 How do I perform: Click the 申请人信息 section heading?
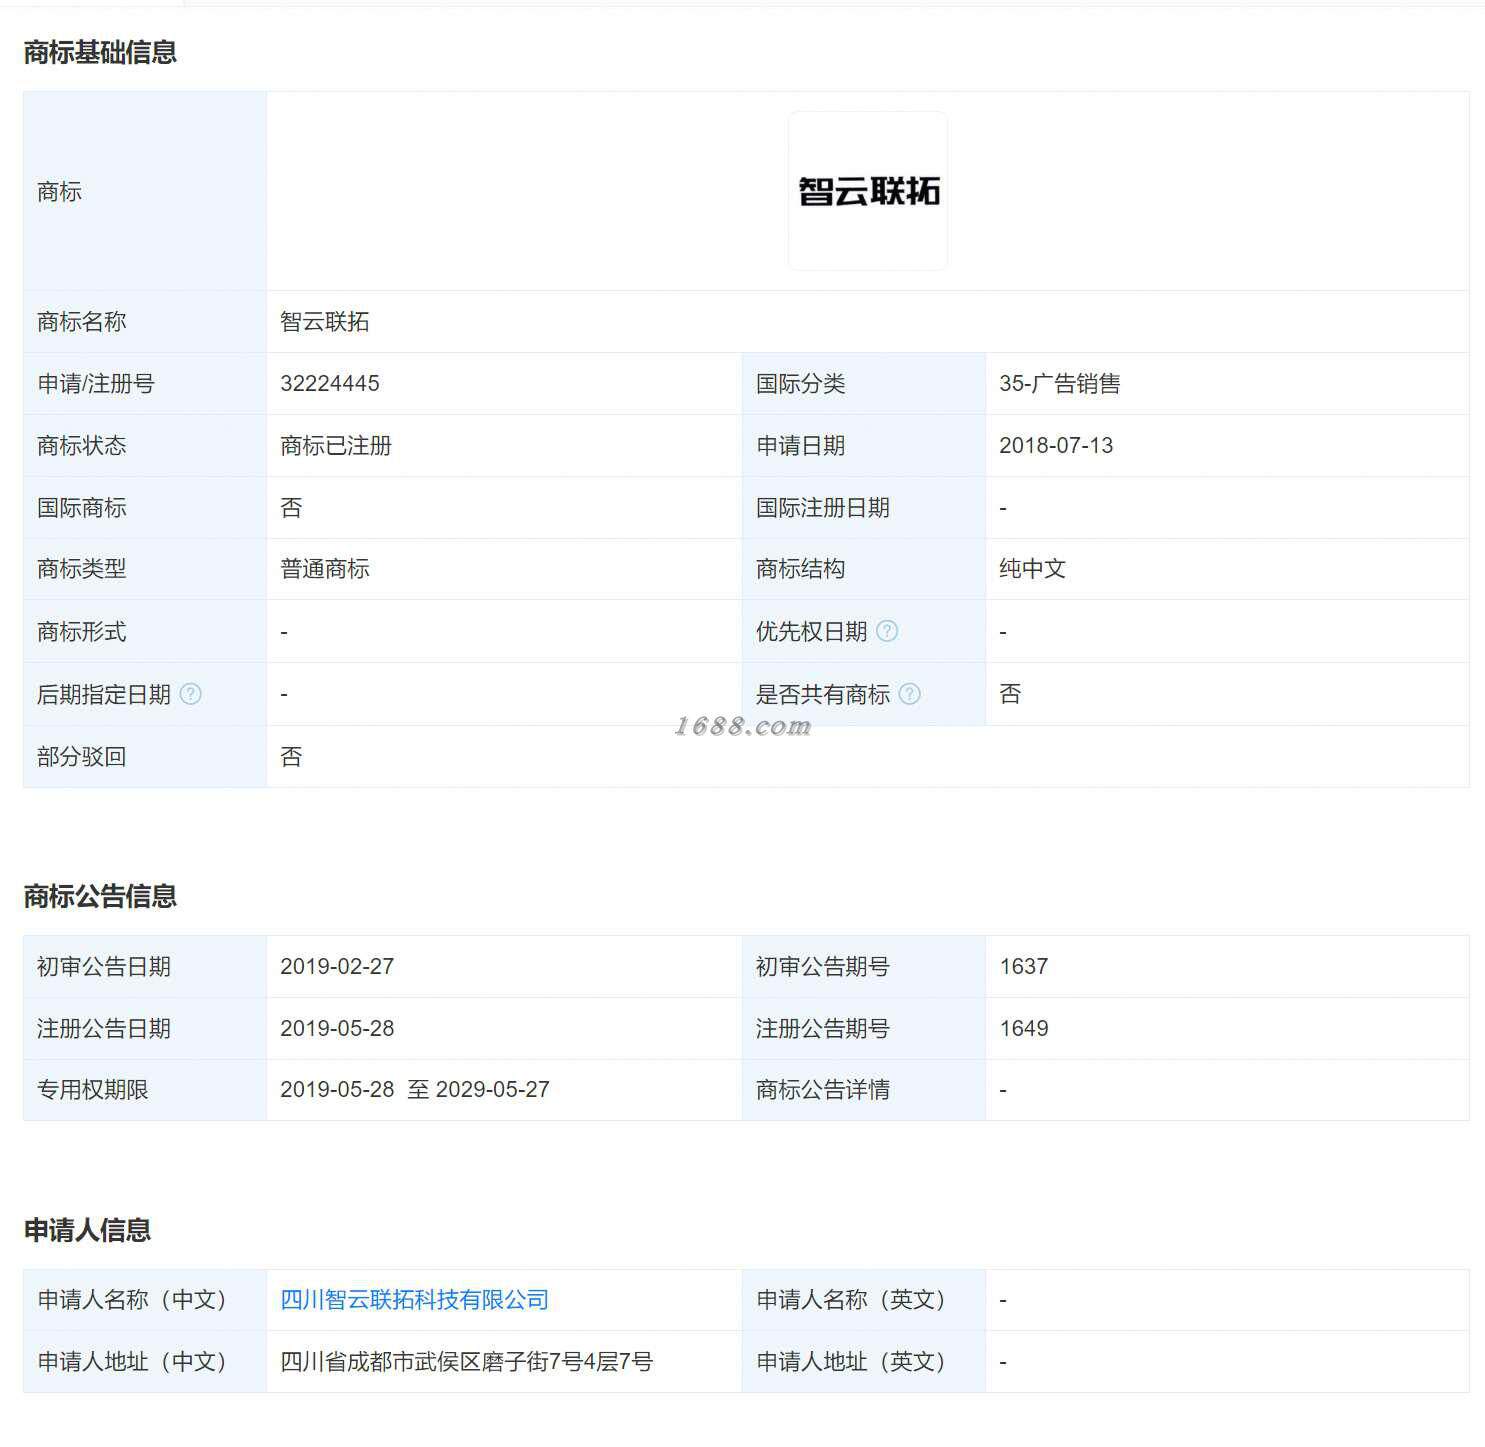point(87,1230)
